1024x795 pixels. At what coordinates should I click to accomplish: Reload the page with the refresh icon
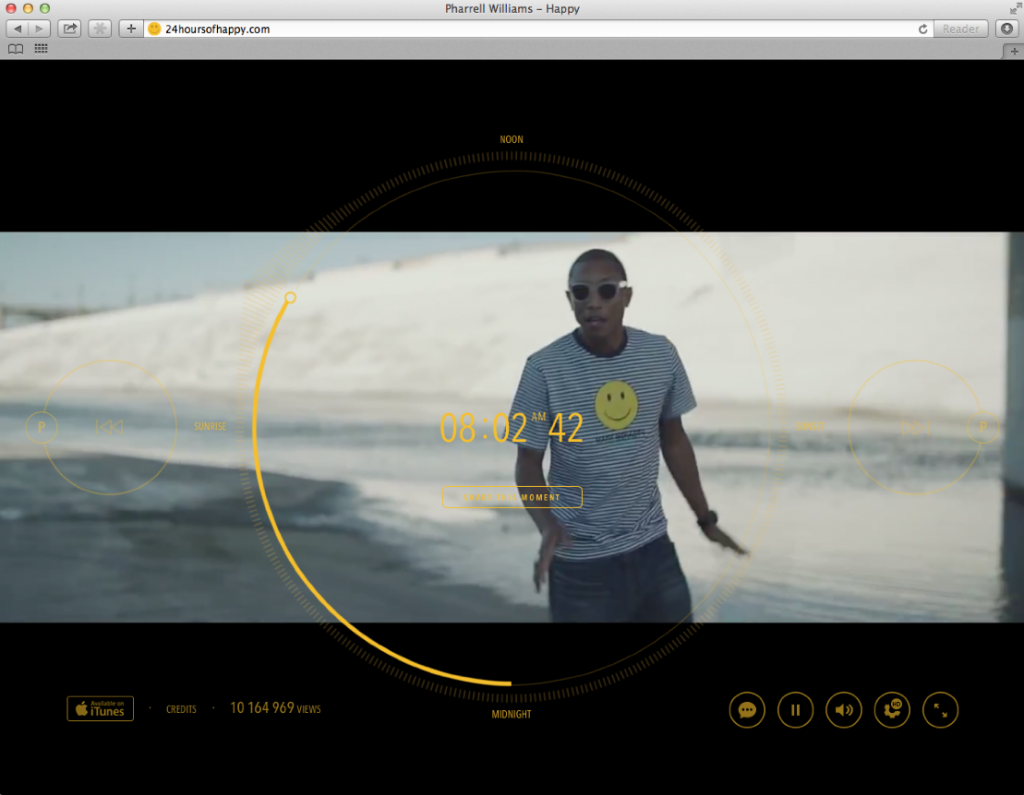[x=923, y=29]
